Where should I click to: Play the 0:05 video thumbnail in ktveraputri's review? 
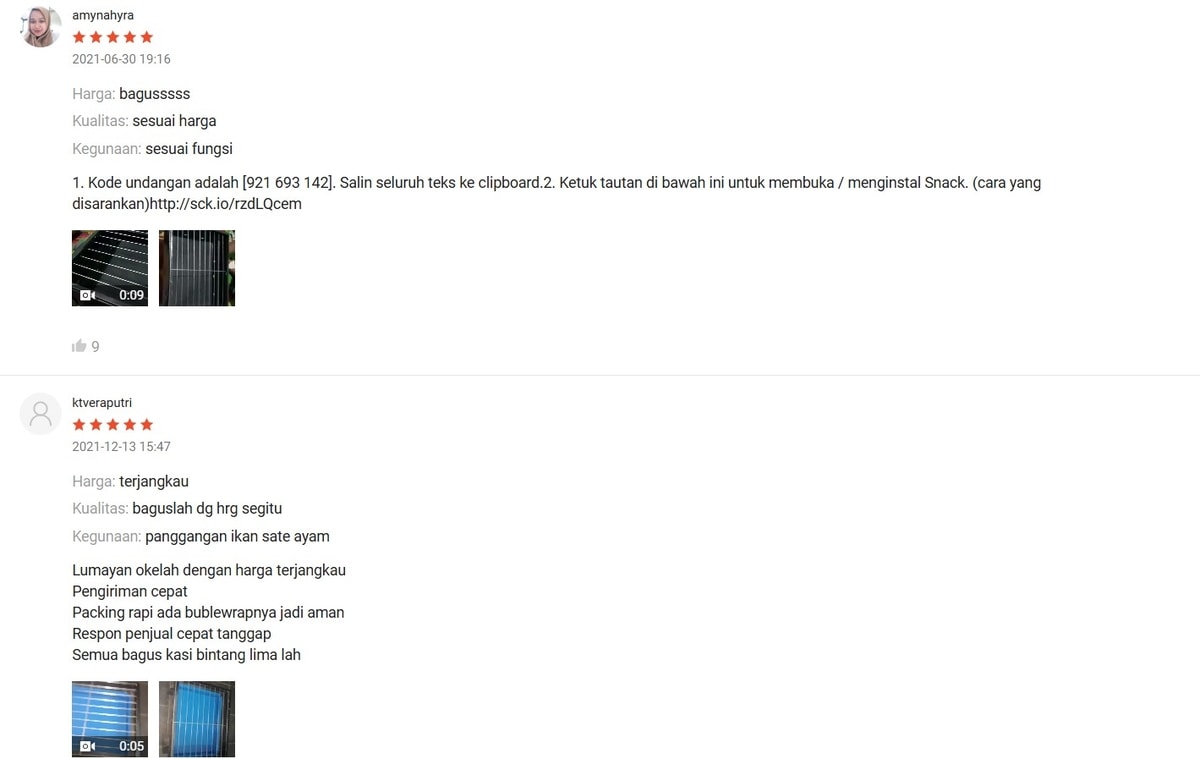(110, 719)
